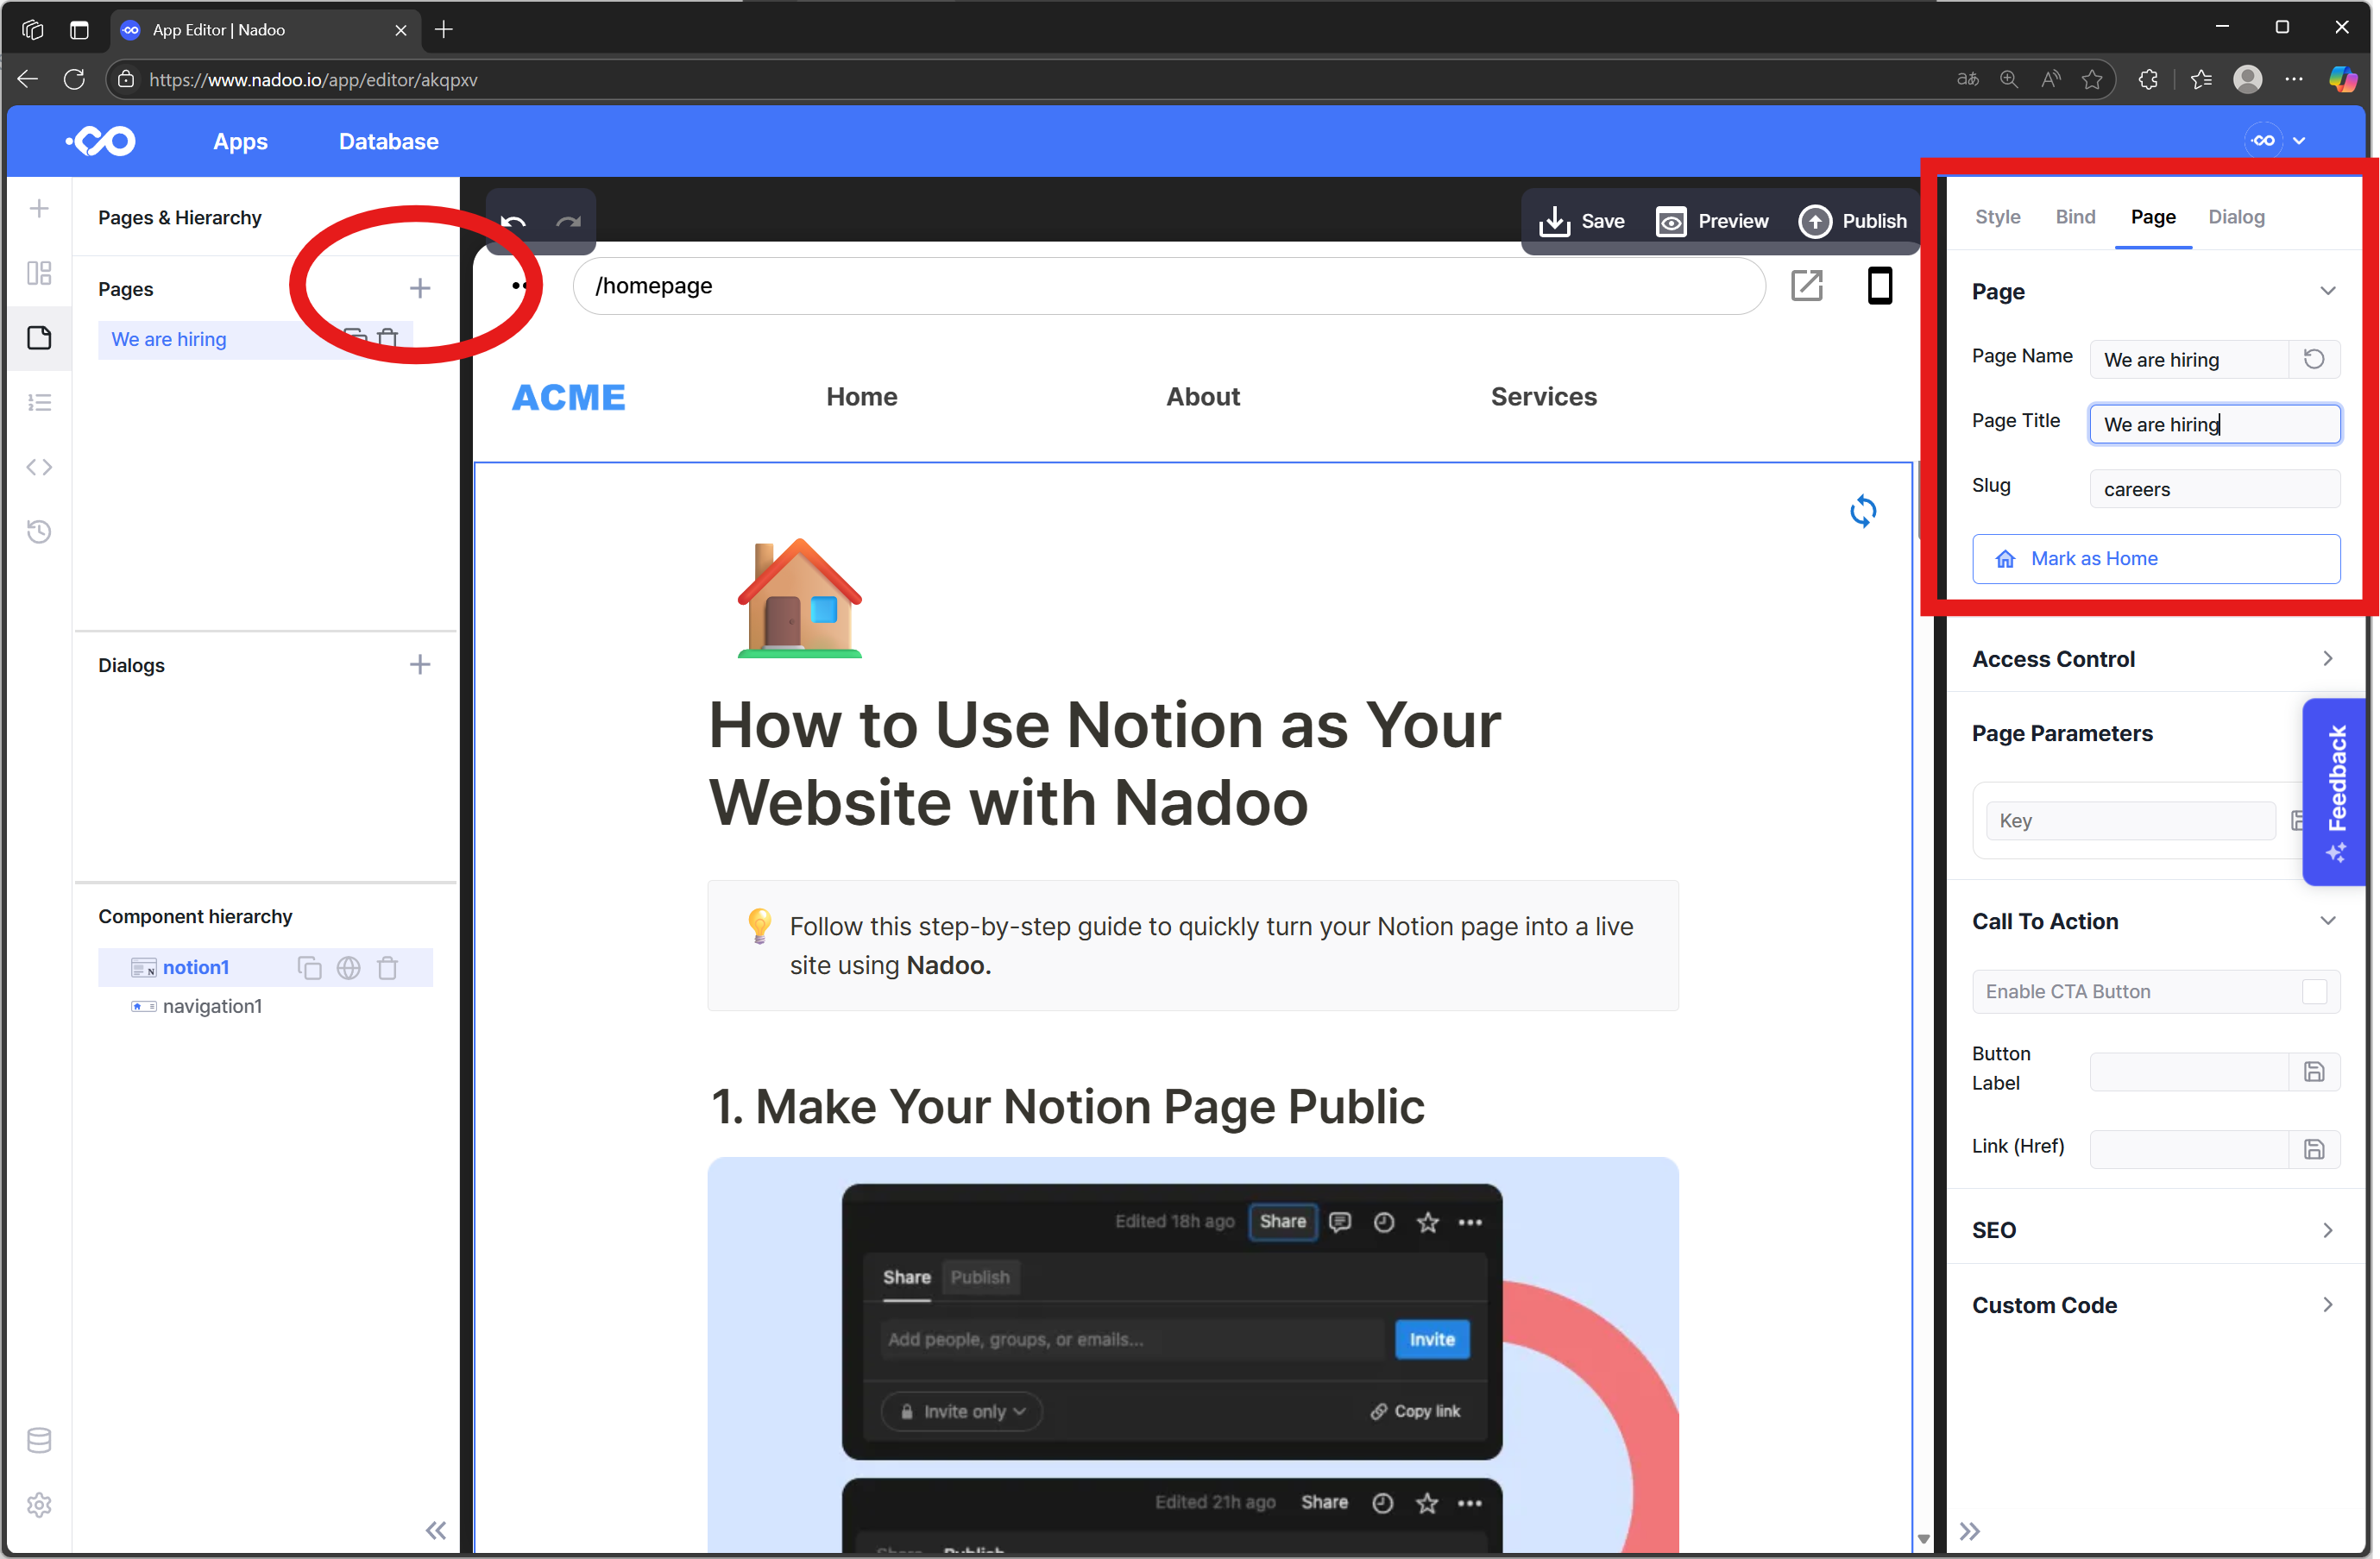The image size is (2380, 1559).
Task: Open the Database icon at sidebar bottom
Action: [40, 1440]
